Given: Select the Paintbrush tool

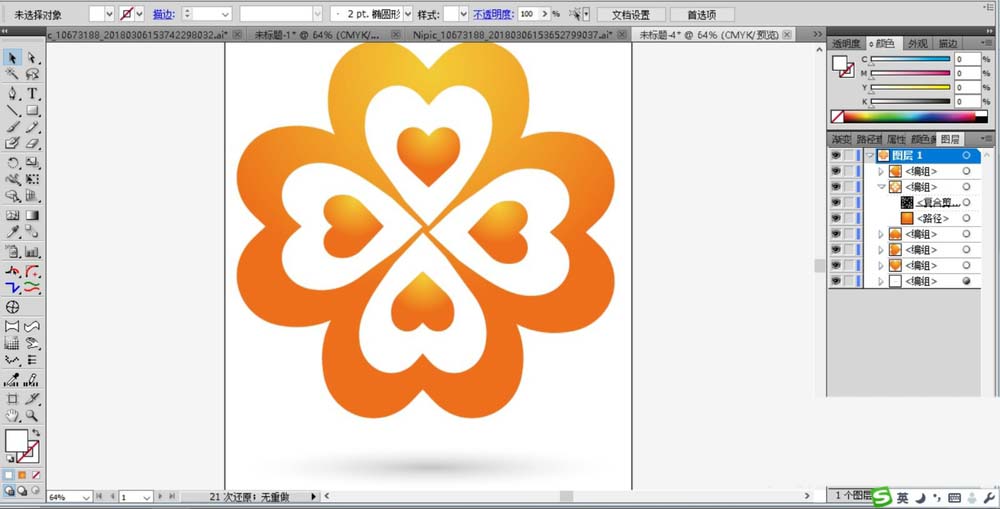Looking at the screenshot, I should point(12,127).
